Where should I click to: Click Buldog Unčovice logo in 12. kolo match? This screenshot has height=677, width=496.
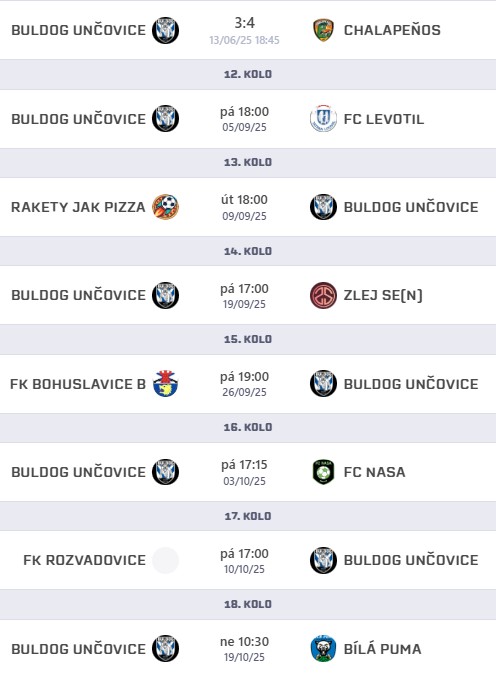point(165,119)
